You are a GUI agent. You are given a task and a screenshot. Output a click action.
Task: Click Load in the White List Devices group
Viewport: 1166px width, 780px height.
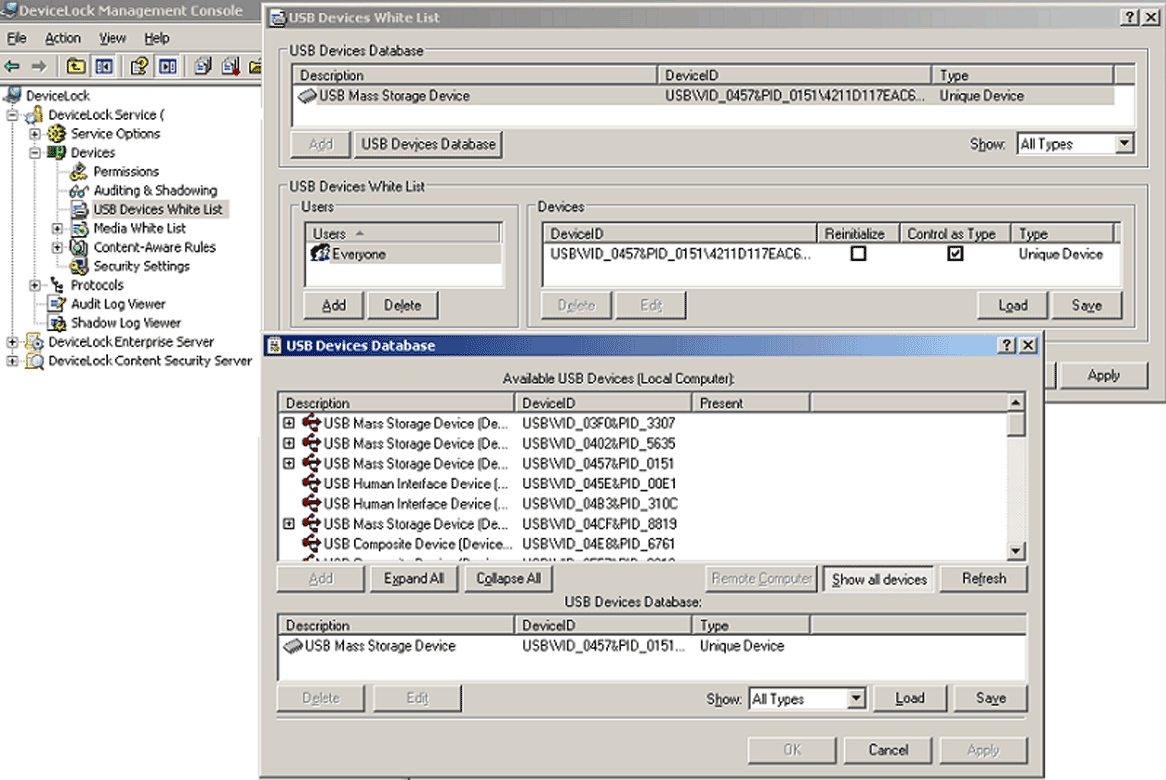tap(1013, 305)
